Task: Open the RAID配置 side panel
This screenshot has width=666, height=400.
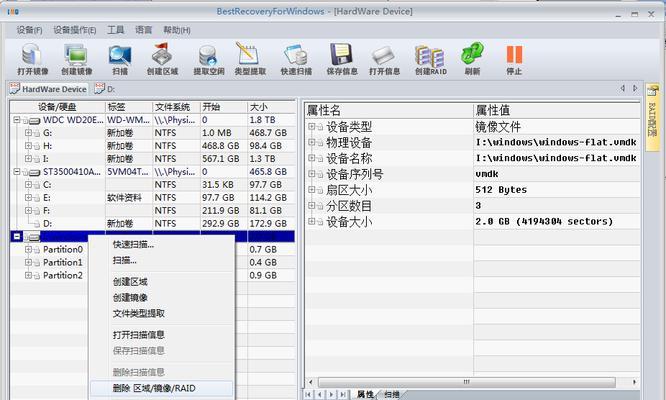Action: tap(652, 117)
